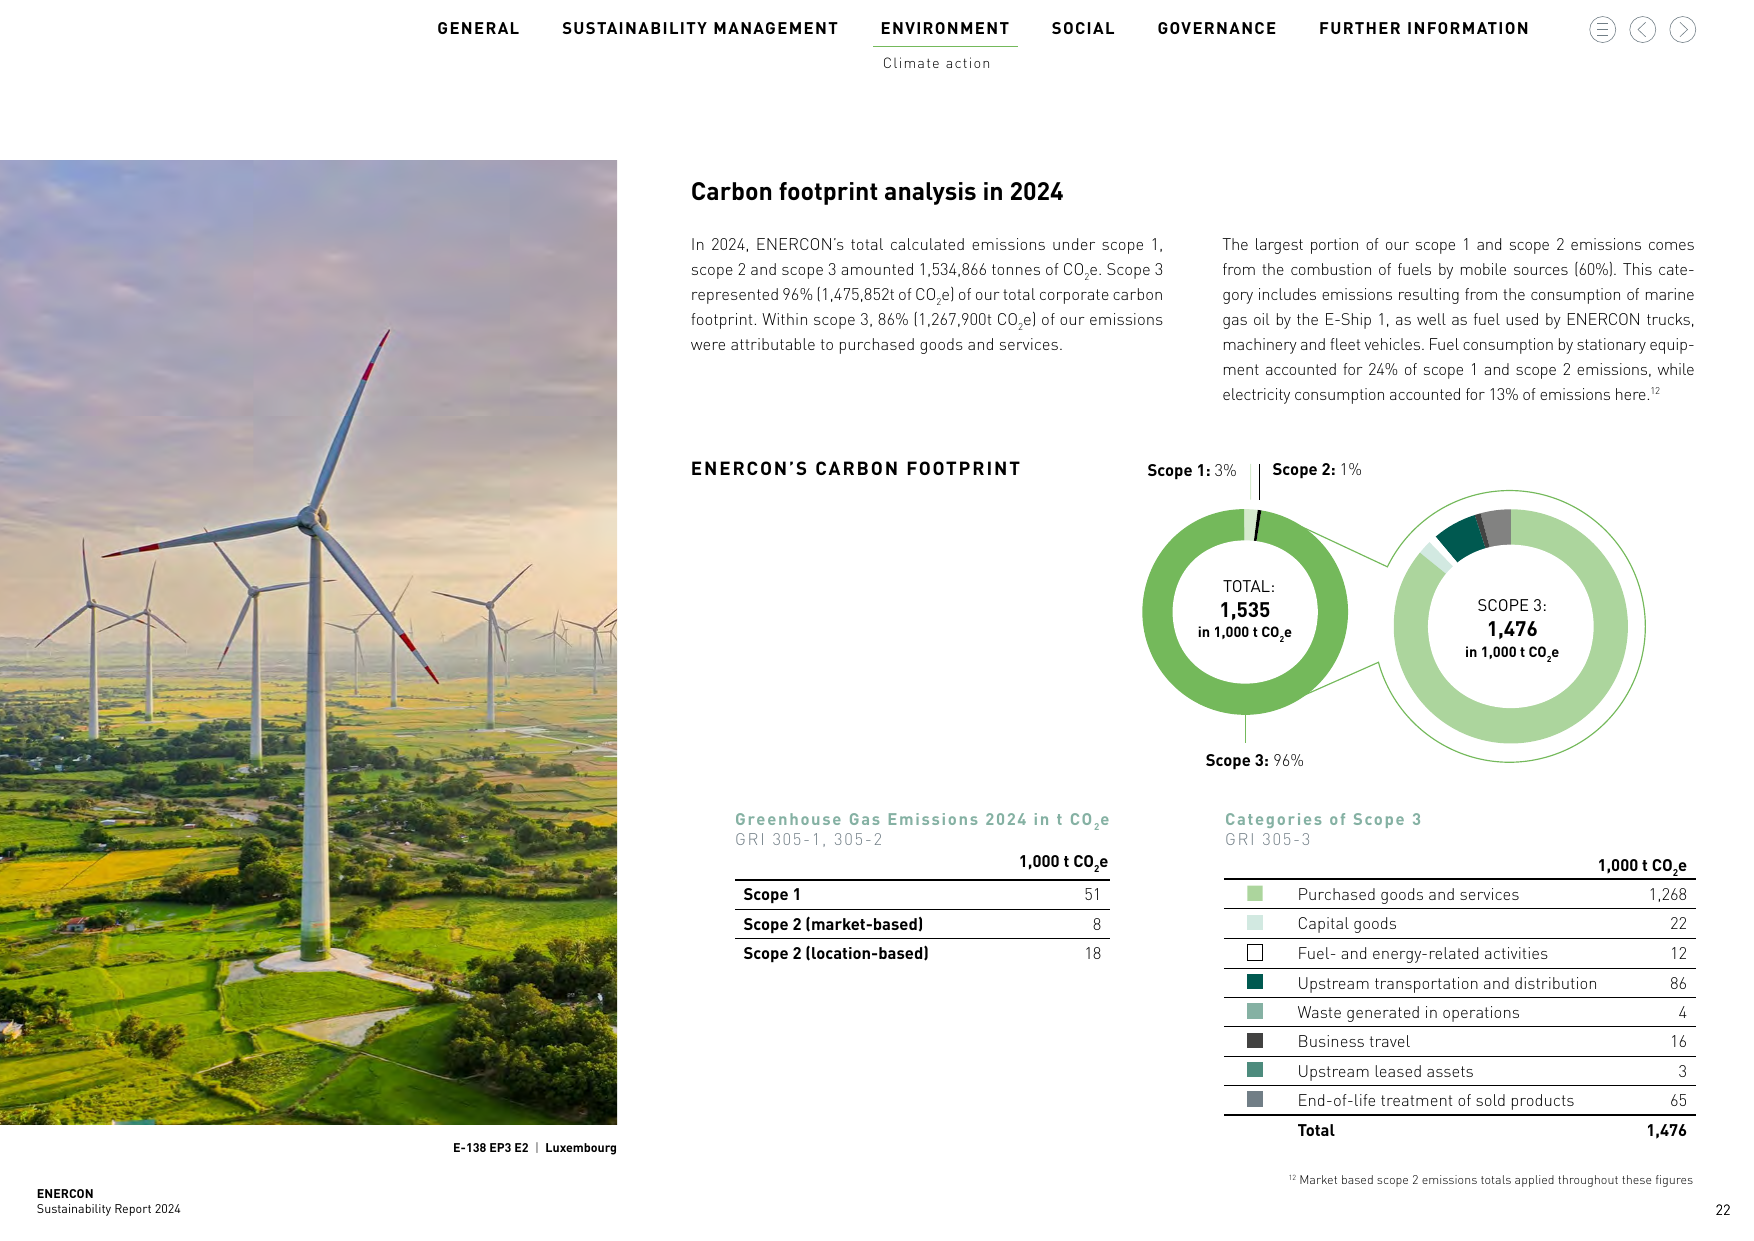Viewport: 1754px width, 1241px height.
Task: Click the footnote about market based scope 2
Action: (1491, 1180)
